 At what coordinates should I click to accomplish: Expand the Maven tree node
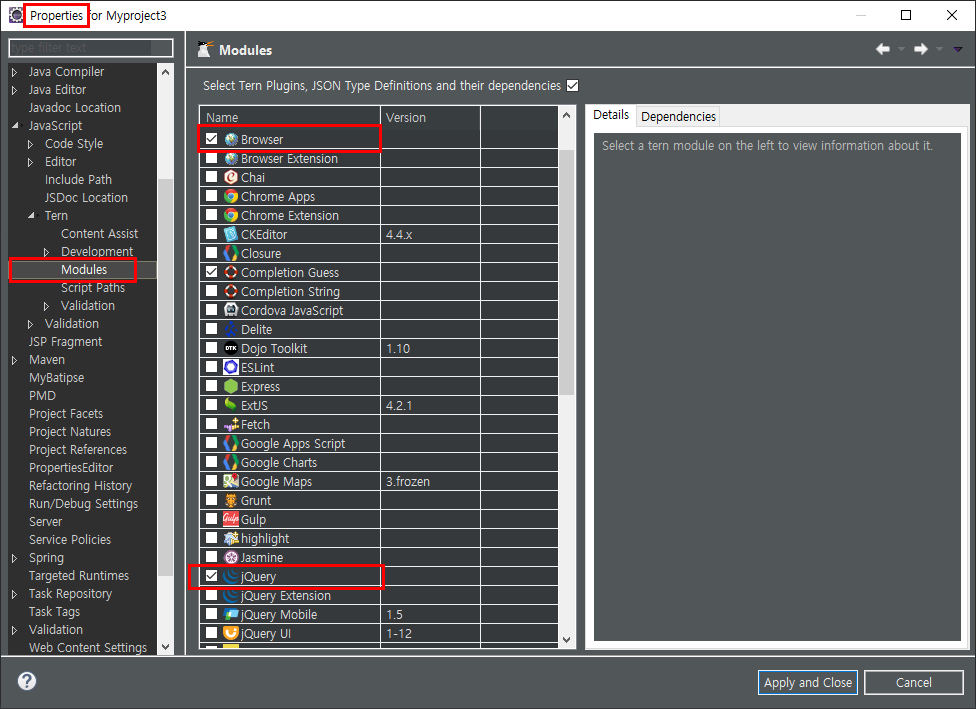point(14,360)
